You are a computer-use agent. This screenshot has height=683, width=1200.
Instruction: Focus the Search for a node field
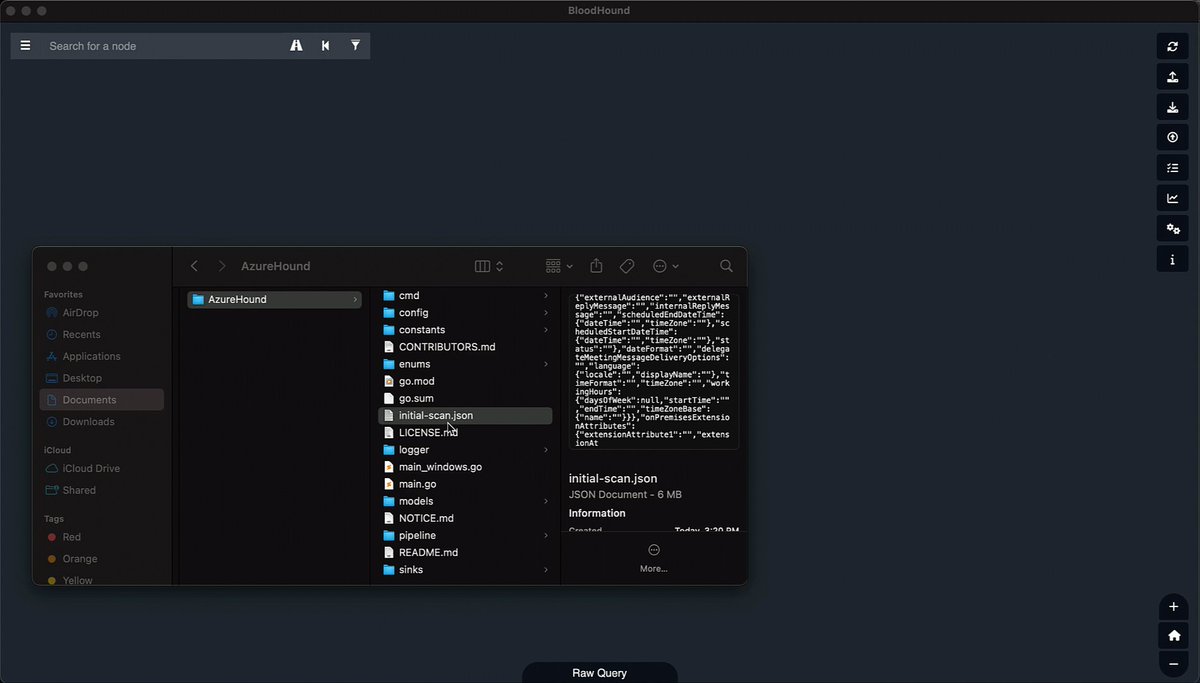point(160,46)
